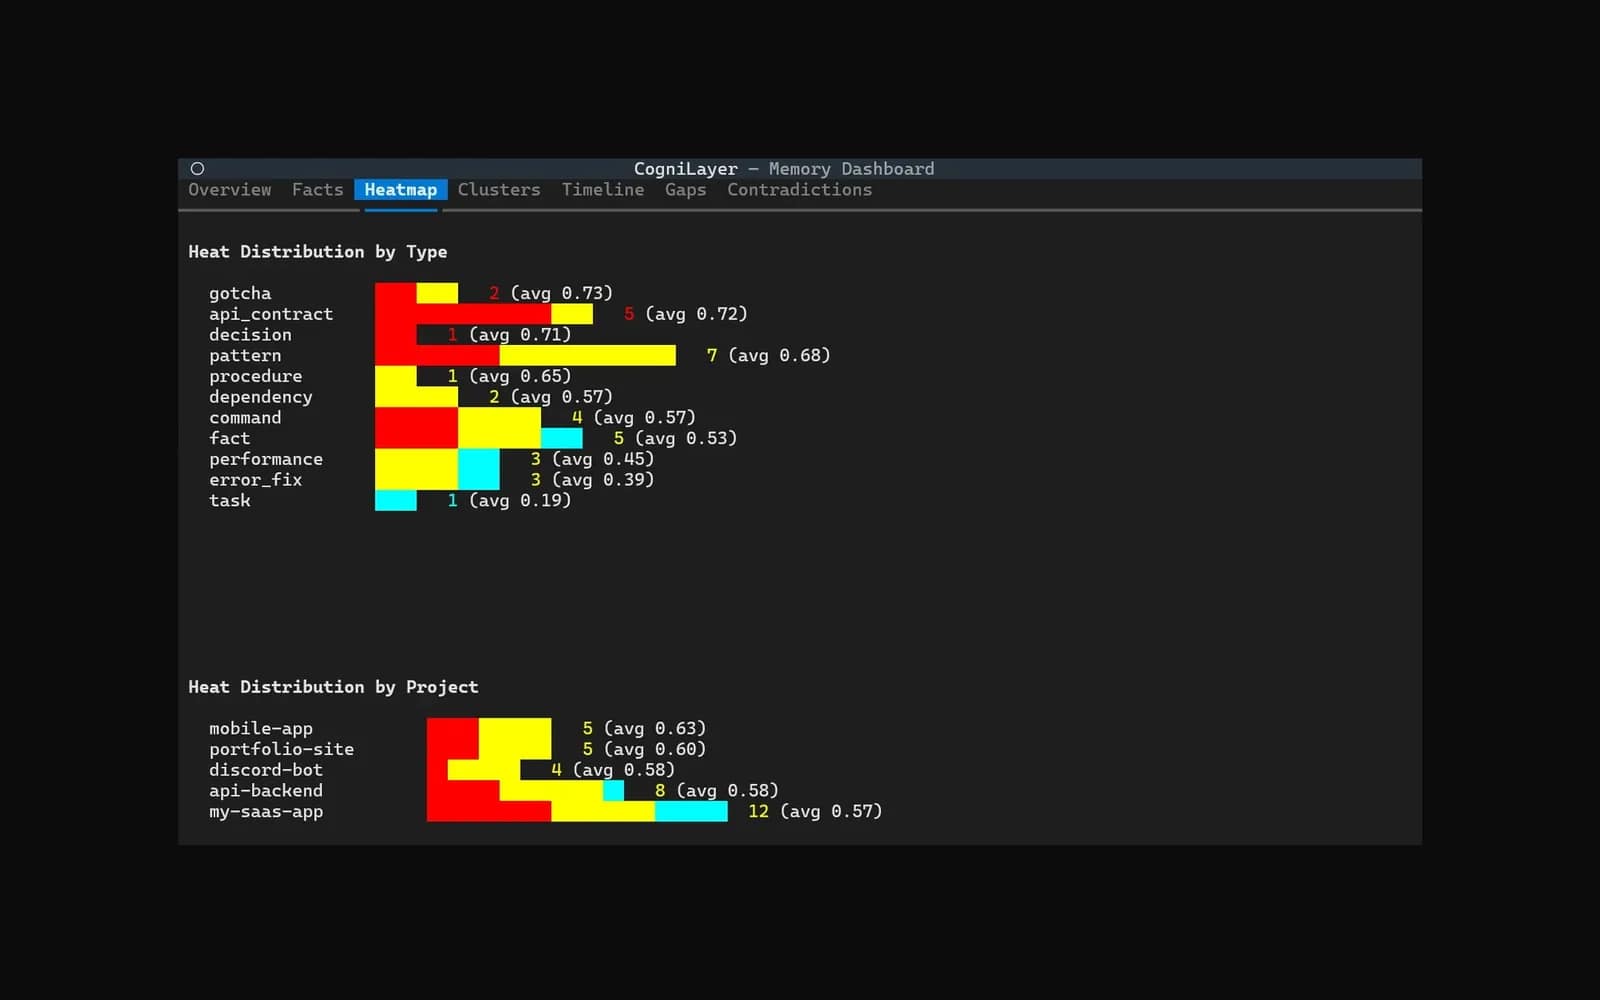Switch to the Overview tab
The image size is (1600, 1000).
229,190
